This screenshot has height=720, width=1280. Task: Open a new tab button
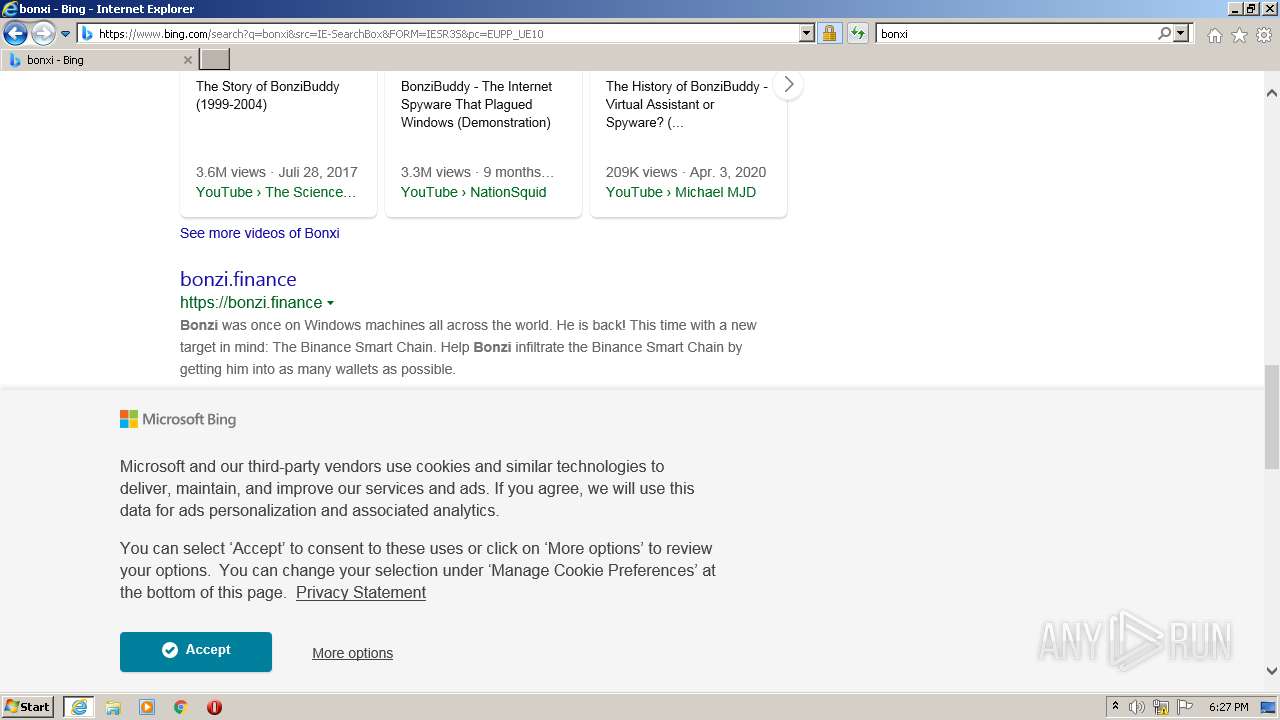[x=215, y=60]
